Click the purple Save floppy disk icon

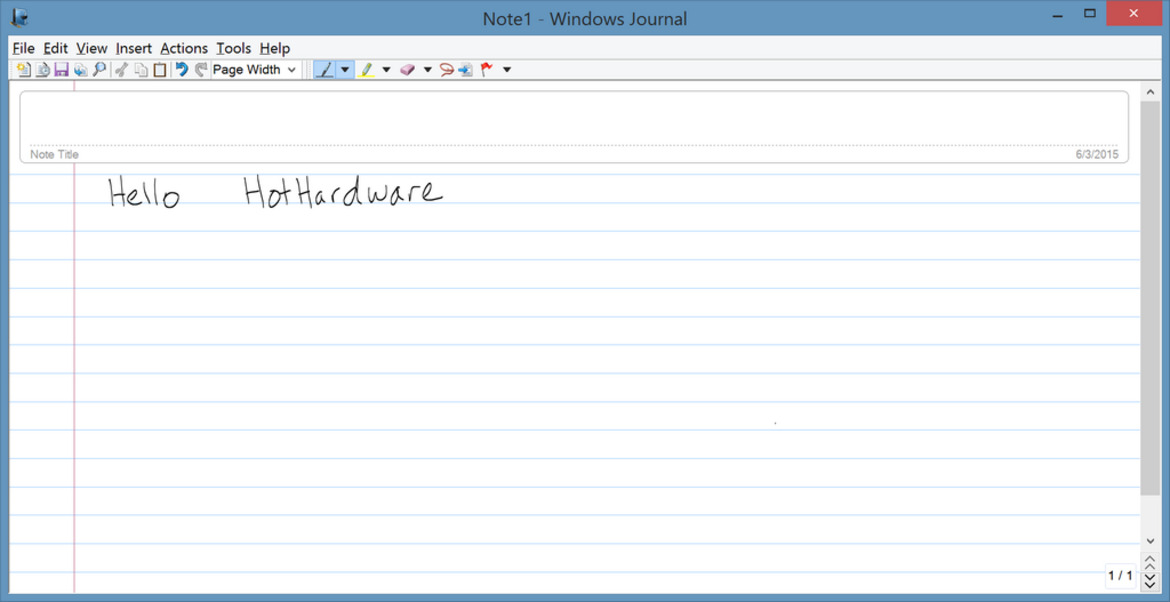pos(61,70)
